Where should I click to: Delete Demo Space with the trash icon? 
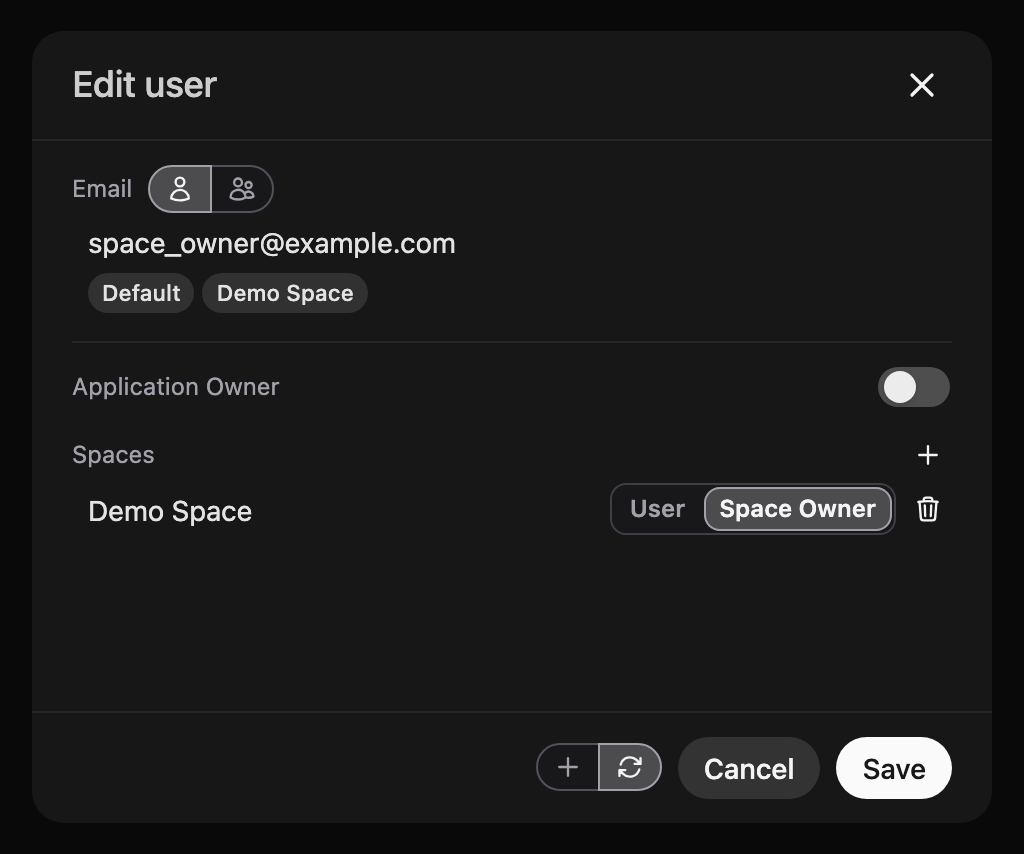click(927, 509)
